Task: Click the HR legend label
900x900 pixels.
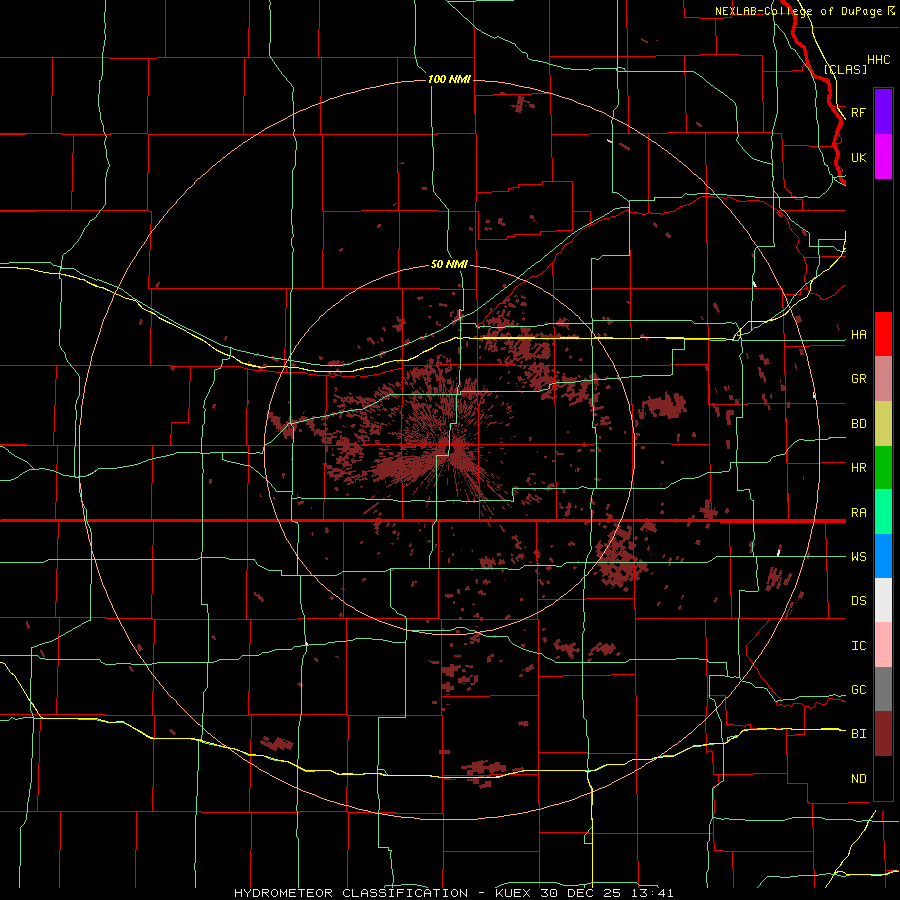Action: click(858, 468)
